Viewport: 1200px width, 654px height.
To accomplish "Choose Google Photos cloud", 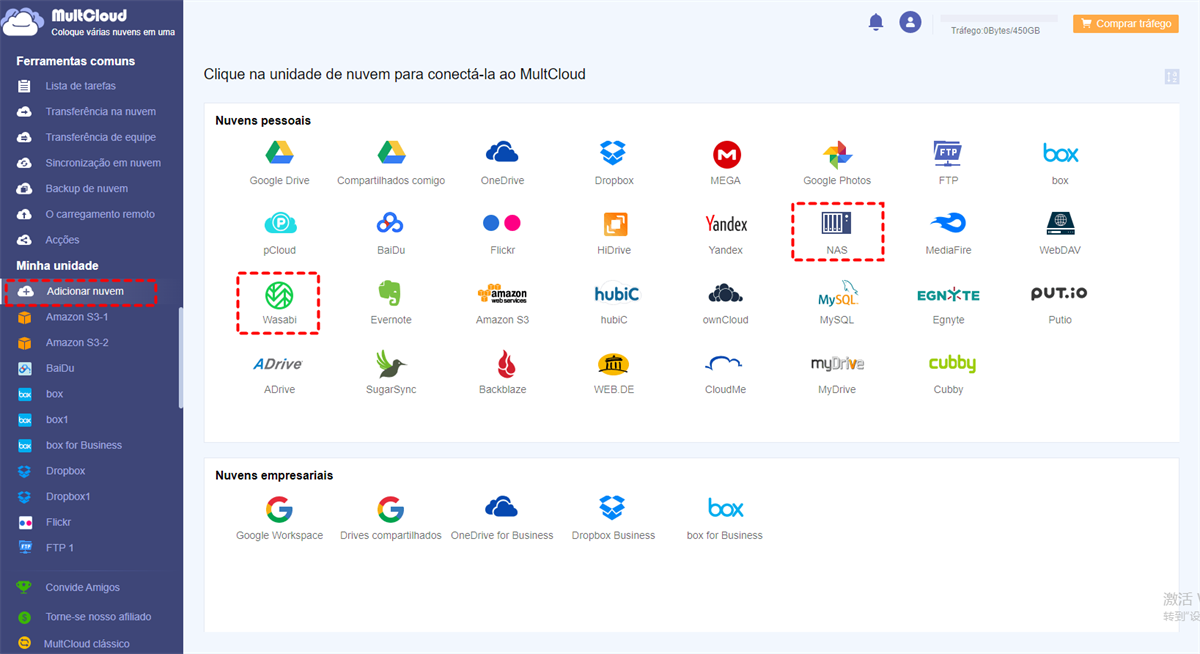I will pos(837,154).
